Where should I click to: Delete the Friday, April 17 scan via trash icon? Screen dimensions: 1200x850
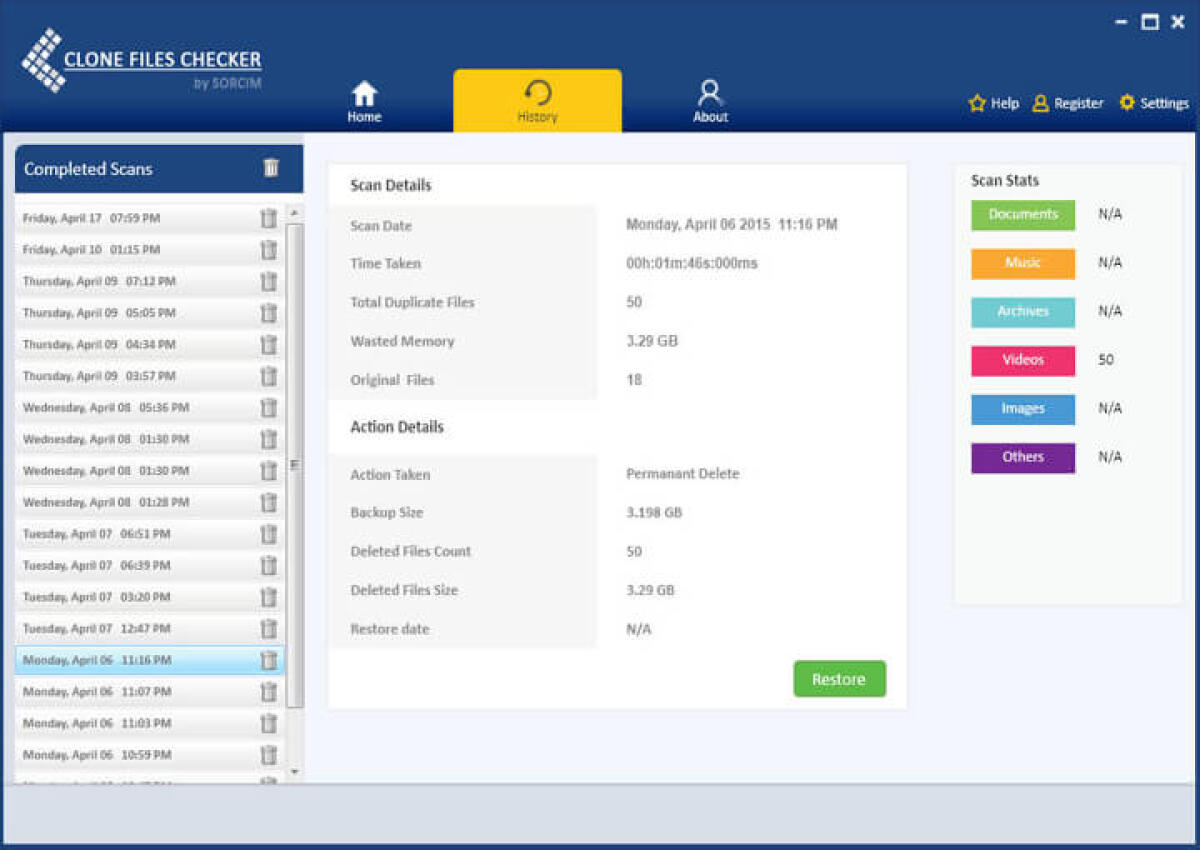[x=268, y=218]
